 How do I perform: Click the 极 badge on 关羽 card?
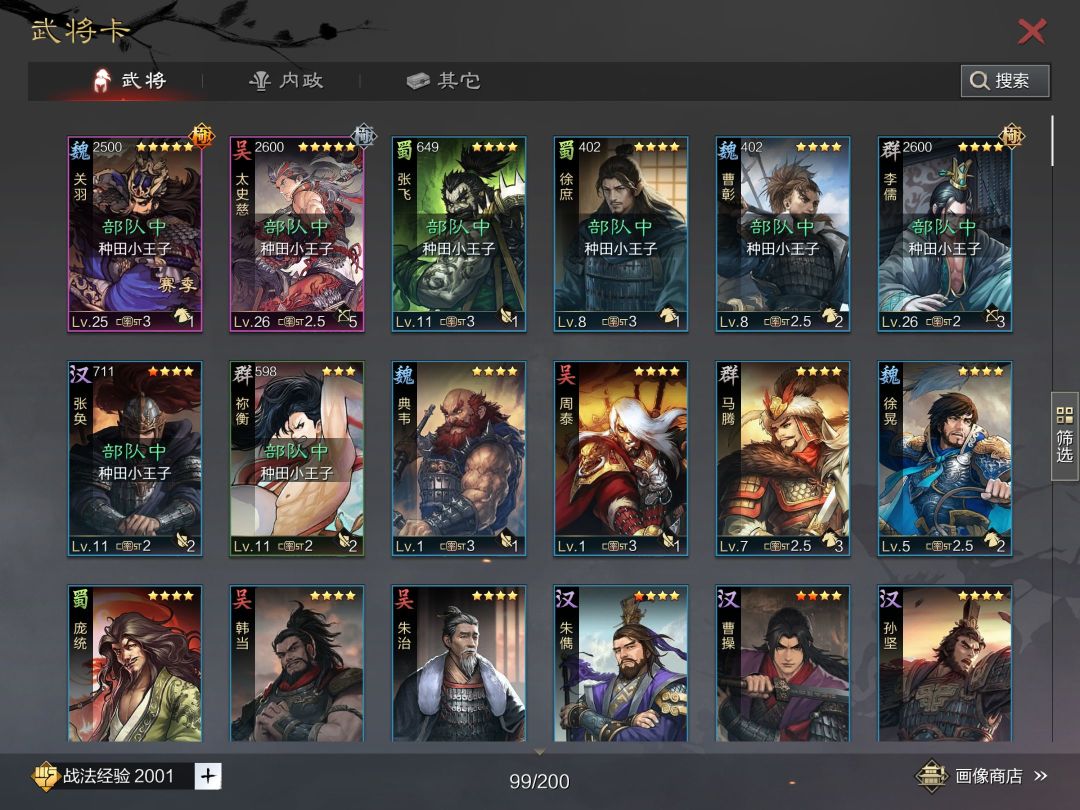(x=202, y=136)
